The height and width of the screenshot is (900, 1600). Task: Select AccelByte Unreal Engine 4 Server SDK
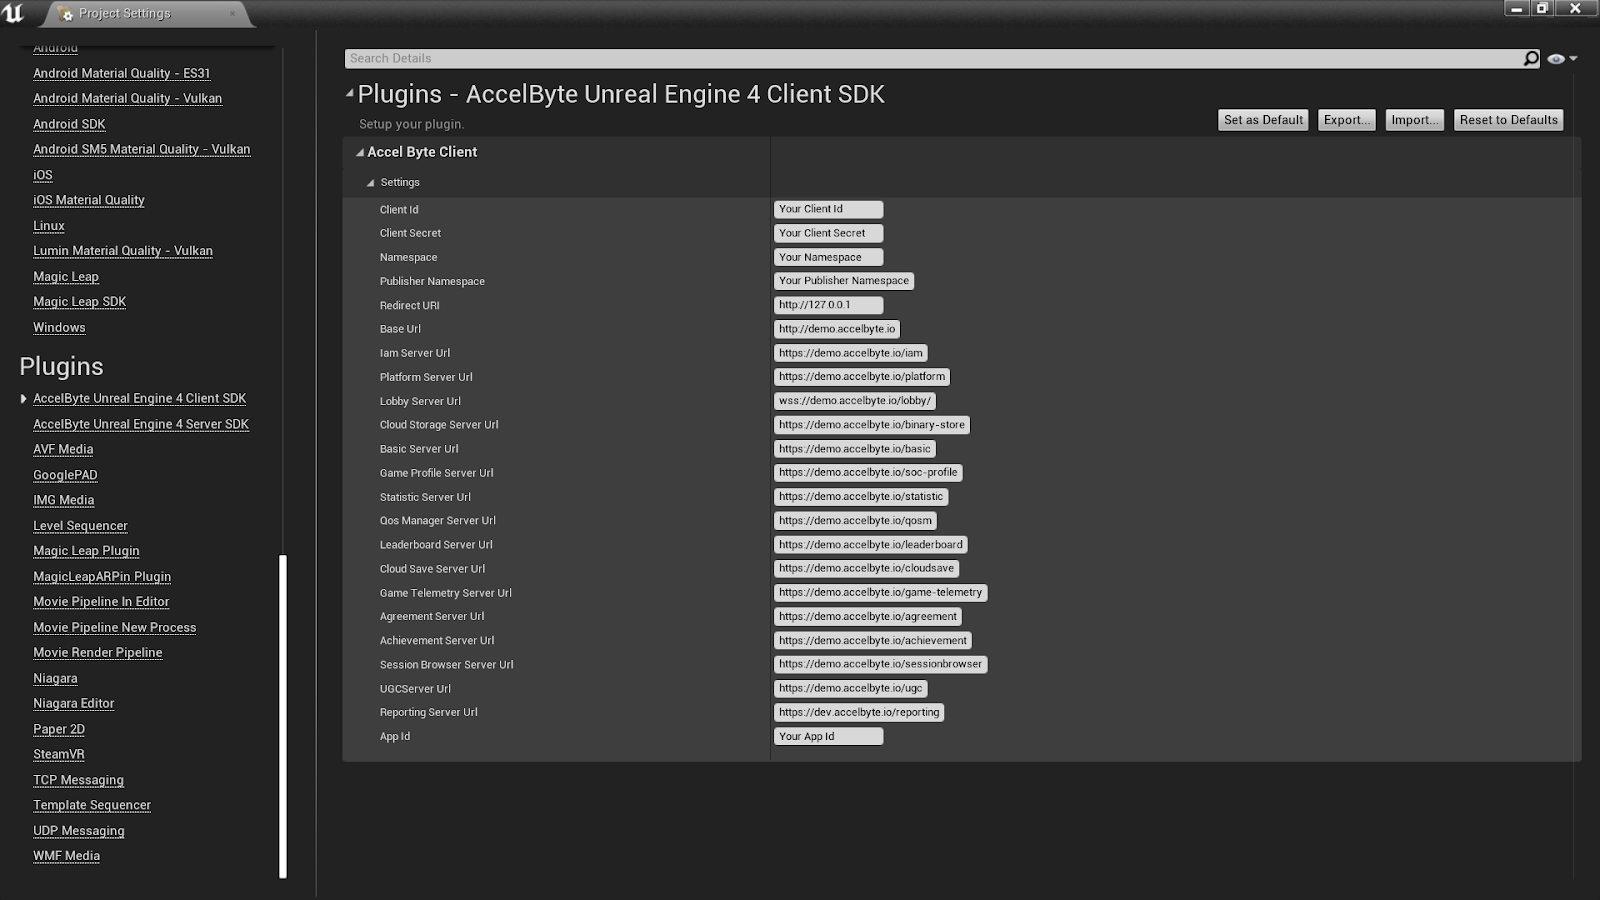coord(141,425)
